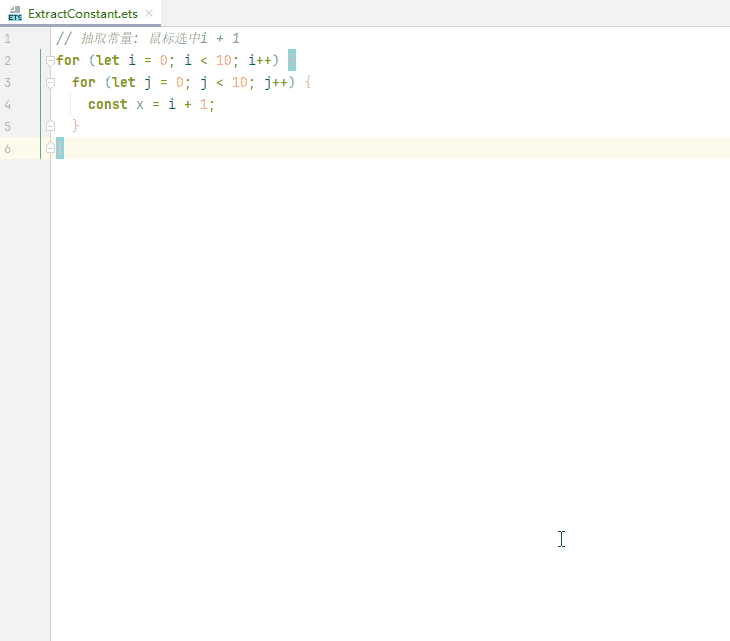Collapse the outer for loop on line 2
Image resolution: width=730 pixels, height=641 pixels.
[50, 61]
